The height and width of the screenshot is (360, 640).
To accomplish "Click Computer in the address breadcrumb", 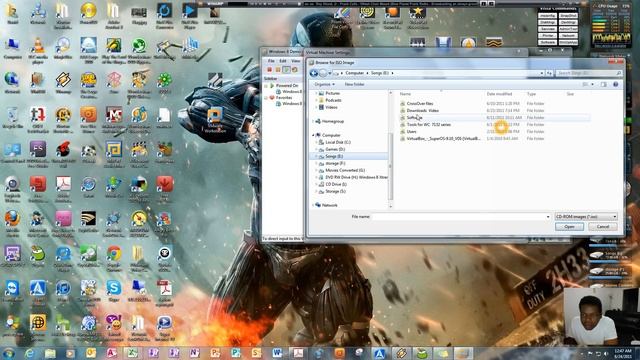I will coord(354,73).
